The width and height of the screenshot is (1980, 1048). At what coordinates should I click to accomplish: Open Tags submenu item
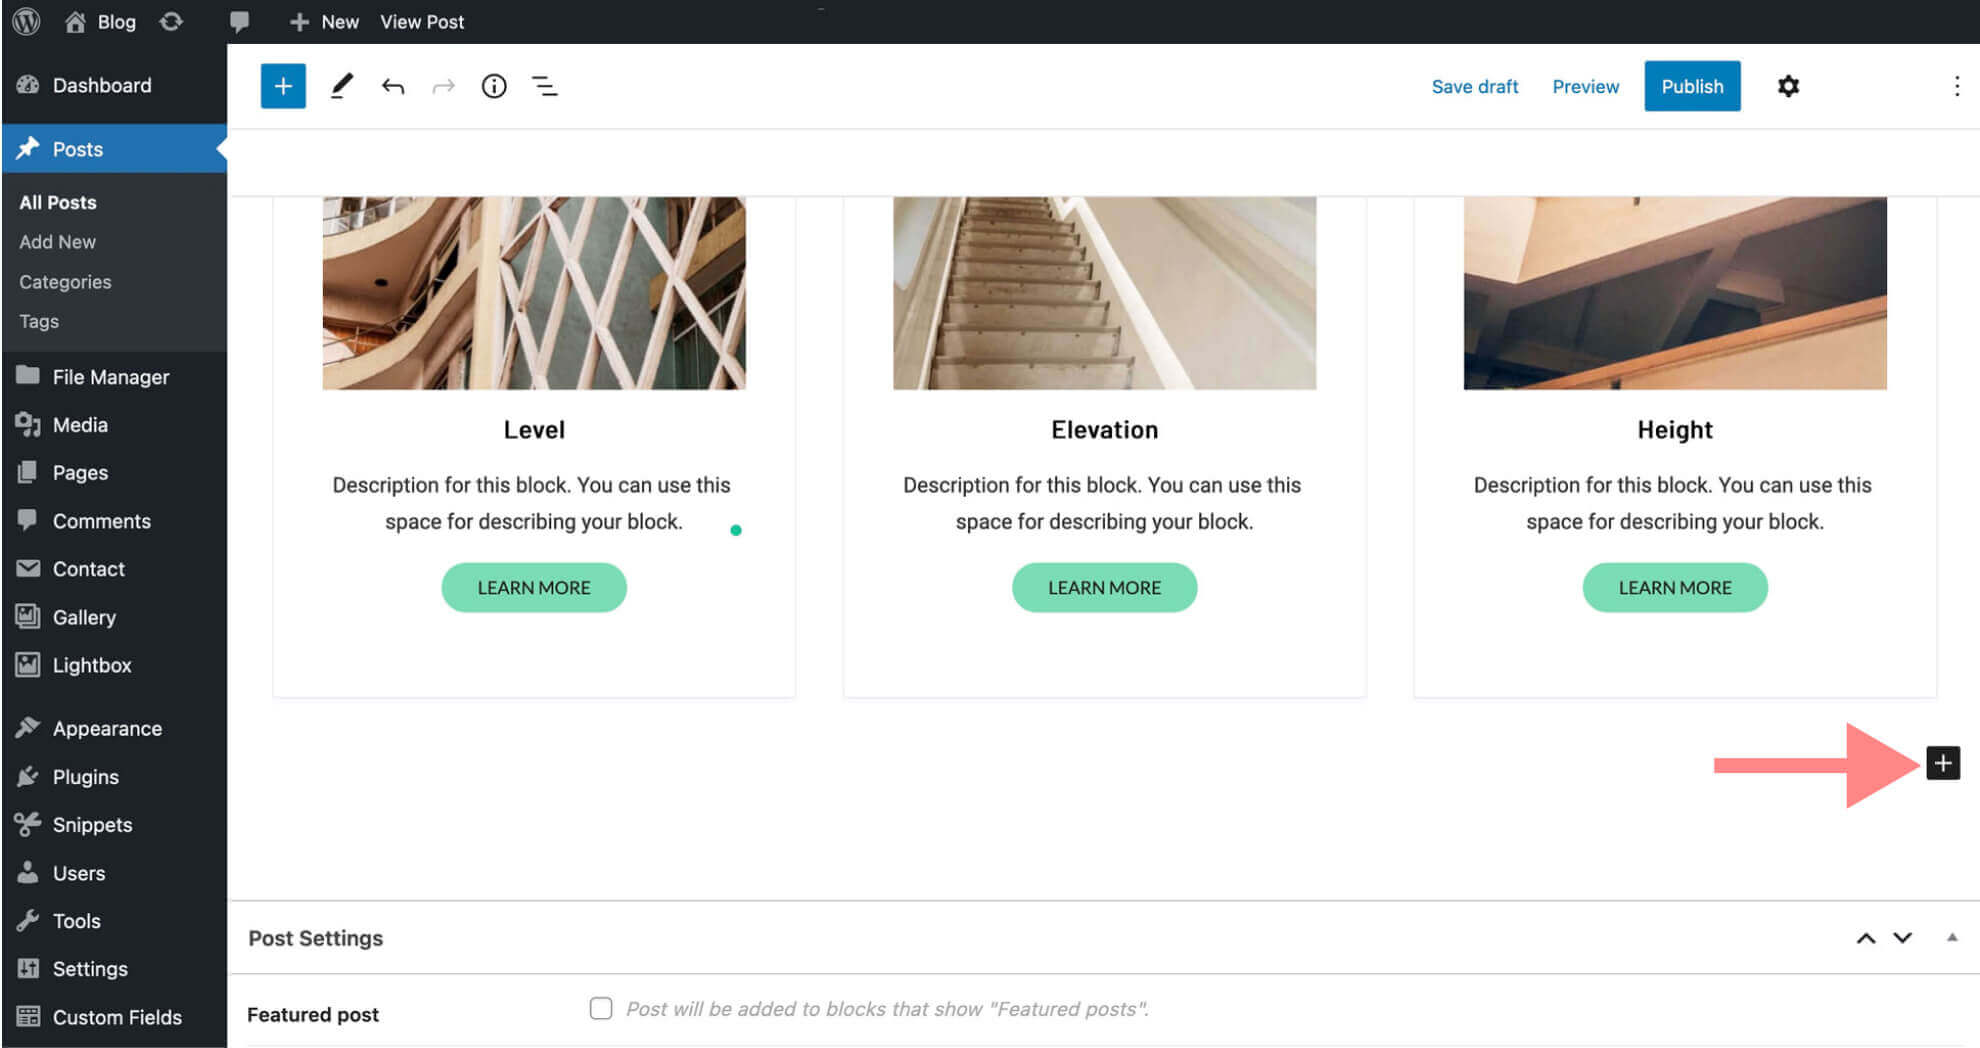(39, 321)
